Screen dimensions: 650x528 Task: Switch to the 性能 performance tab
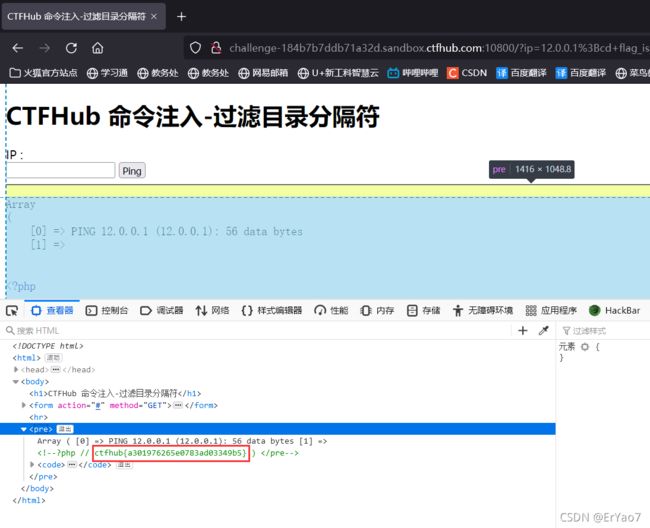[x=331, y=310]
